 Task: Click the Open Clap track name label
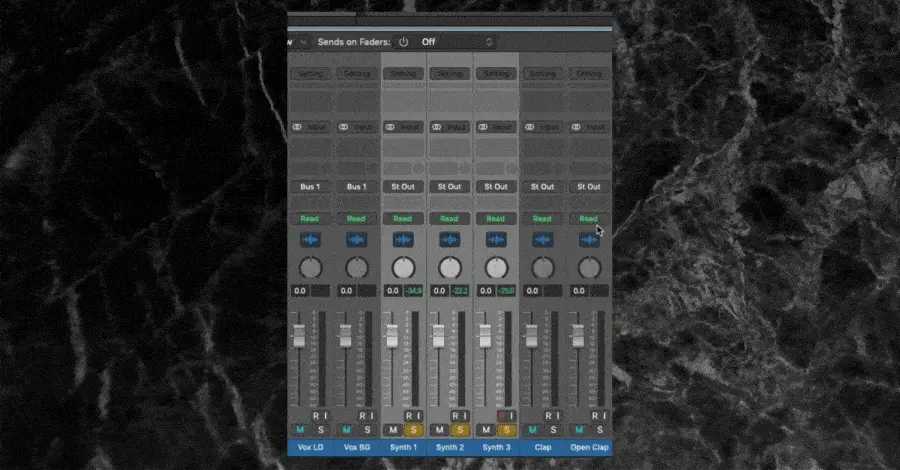pos(589,447)
